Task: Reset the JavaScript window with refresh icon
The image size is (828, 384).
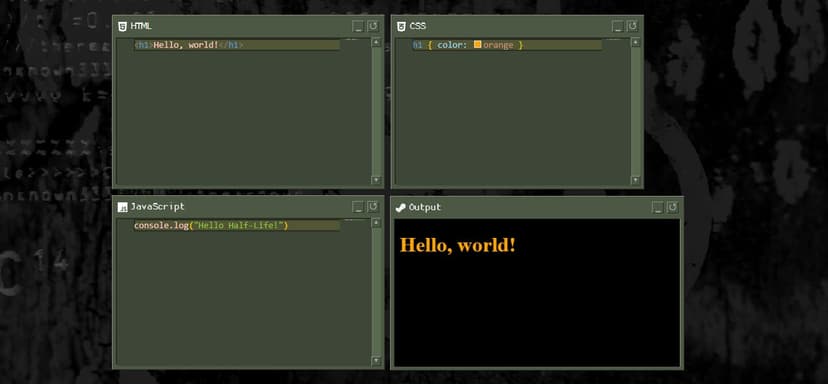Action: point(373,207)
